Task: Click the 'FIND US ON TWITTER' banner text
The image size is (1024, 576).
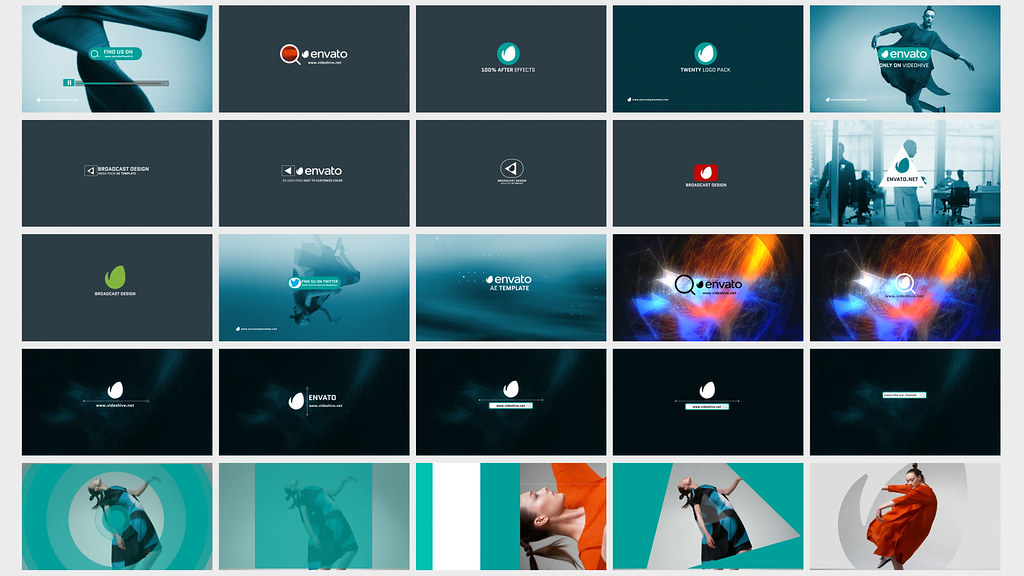Action: 320,281
